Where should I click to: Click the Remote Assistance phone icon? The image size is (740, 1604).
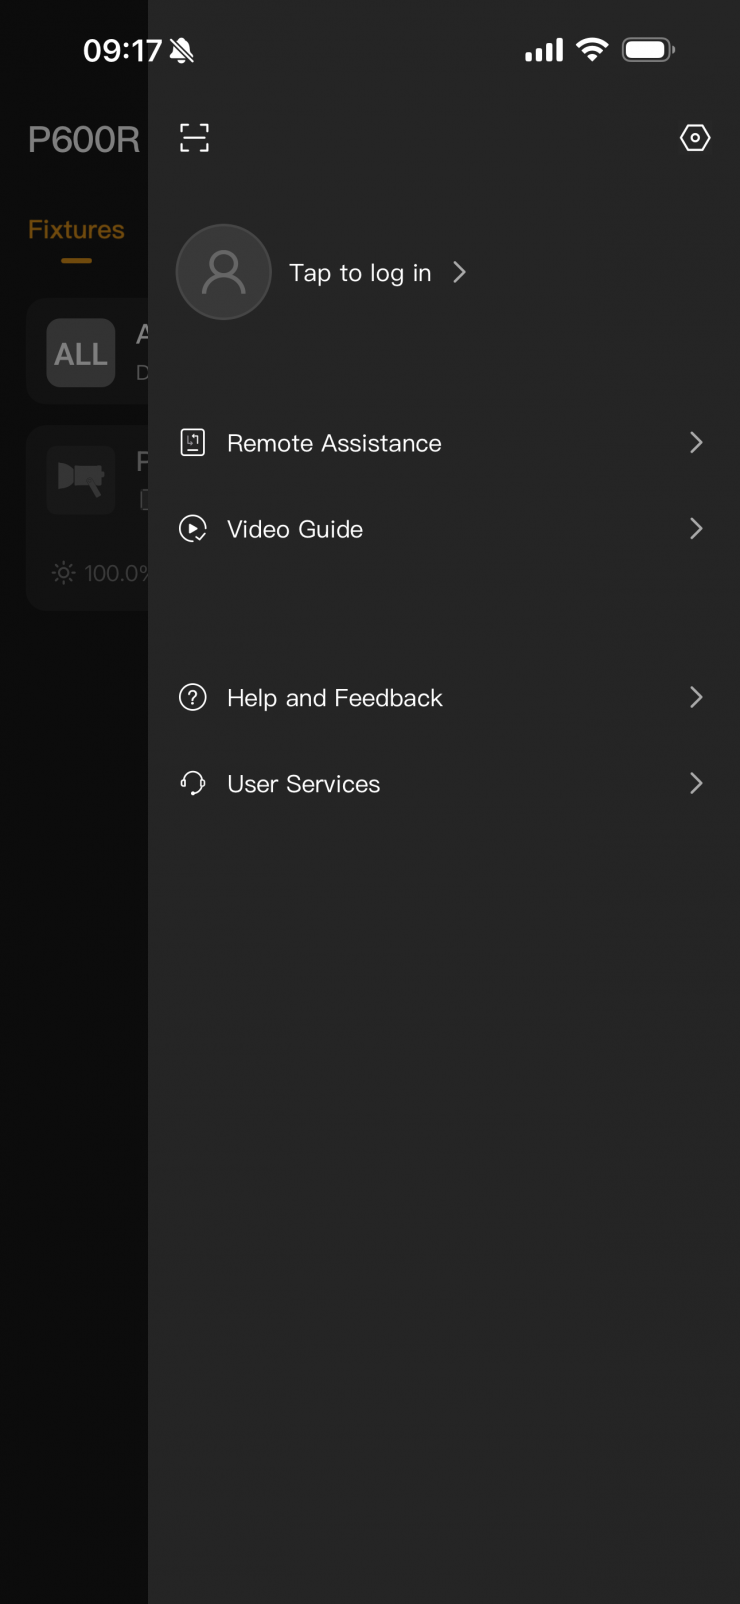(192, 443)
